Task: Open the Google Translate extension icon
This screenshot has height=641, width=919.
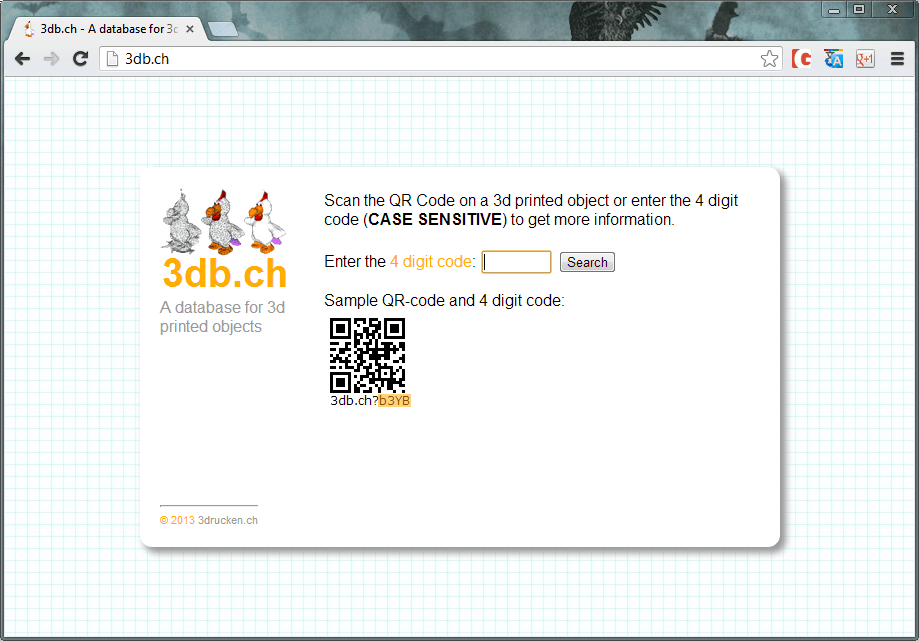Action: (x=833, y=59)
